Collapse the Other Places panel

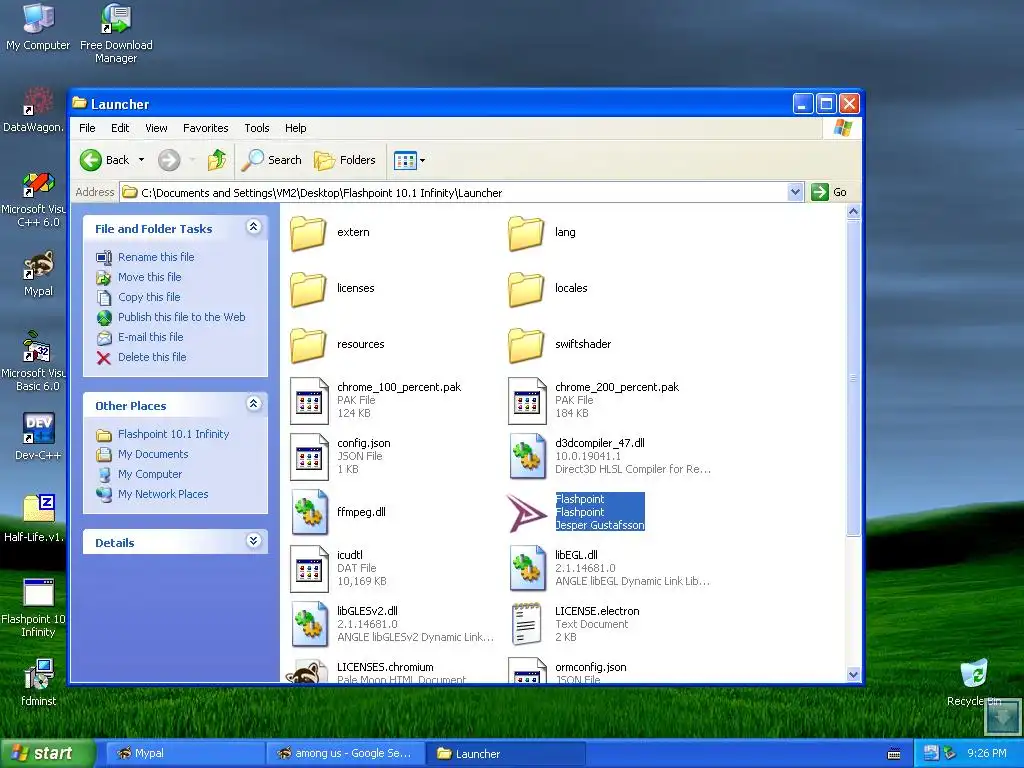(x=253, y=404)
